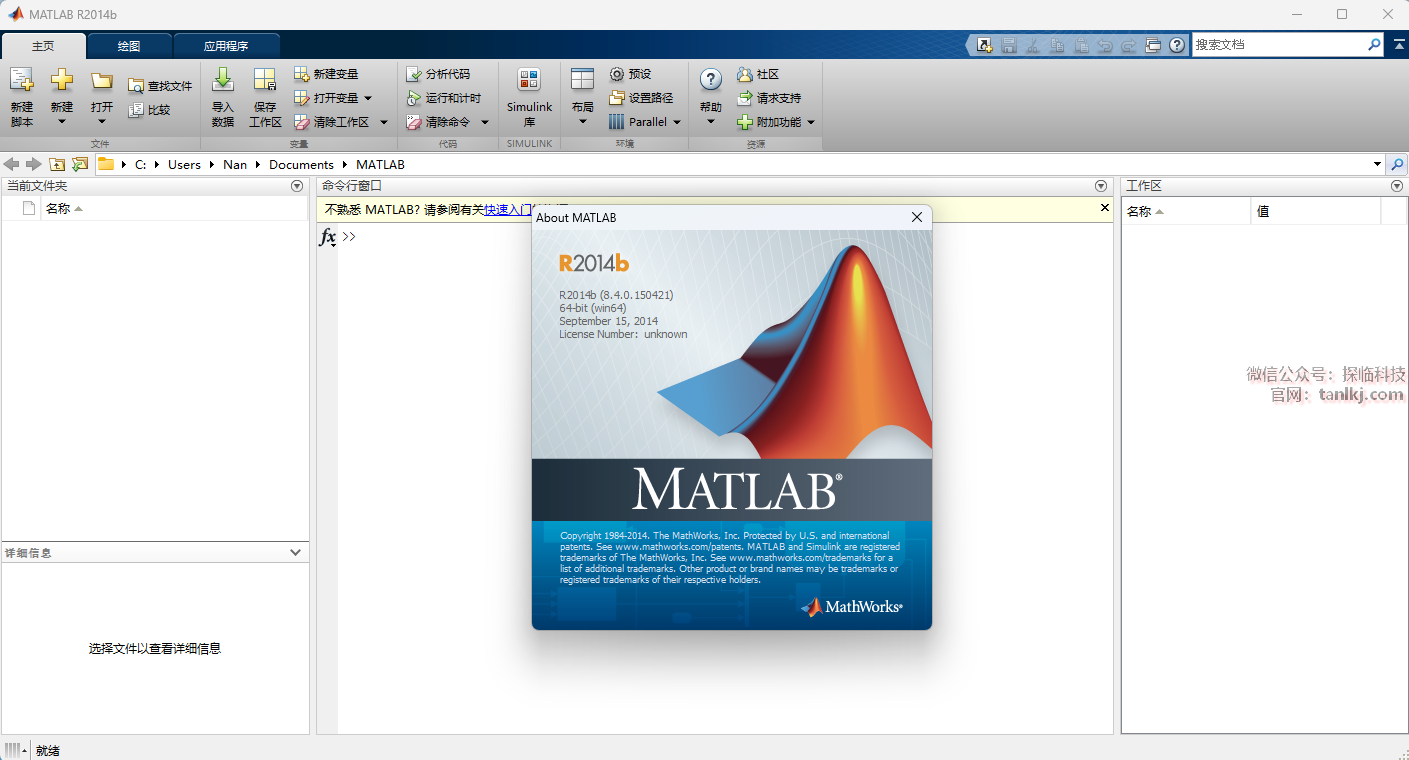Click the Getting Started (快速入门) link
Image resolution: width=1409 pixels, height=760 pixels.
pos(506,209)
